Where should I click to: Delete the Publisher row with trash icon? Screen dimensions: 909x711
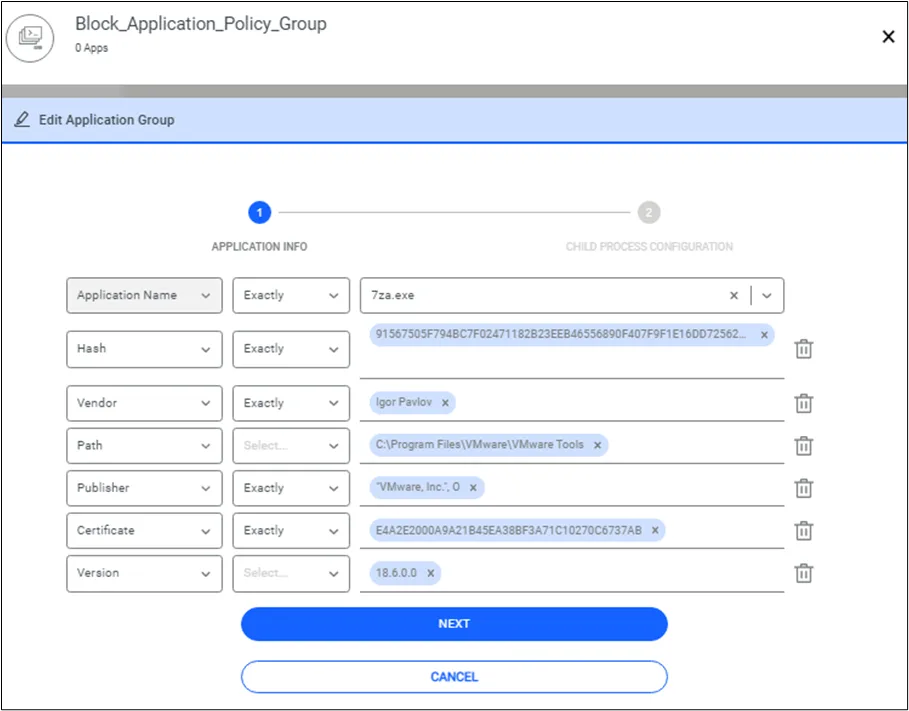(803, 488)
